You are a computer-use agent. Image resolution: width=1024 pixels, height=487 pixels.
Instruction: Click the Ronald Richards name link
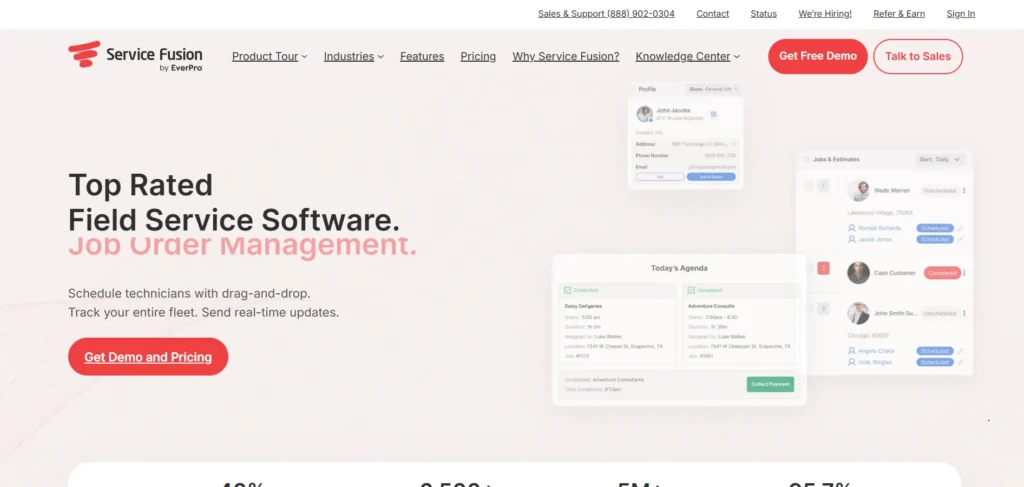tap(879, 228)
